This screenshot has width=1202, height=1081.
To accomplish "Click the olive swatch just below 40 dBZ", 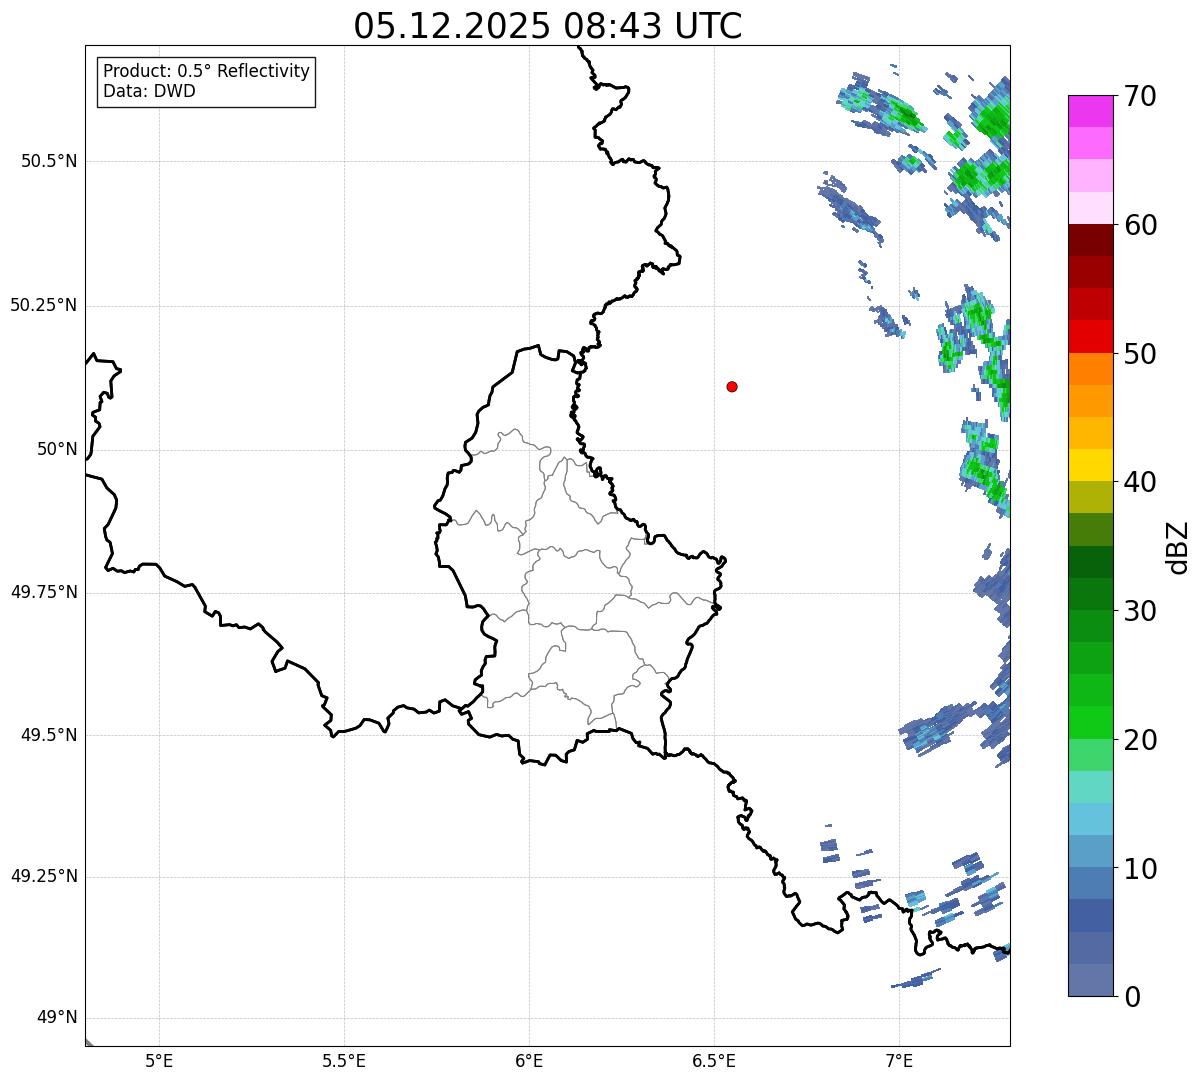I will (1091, 497).
